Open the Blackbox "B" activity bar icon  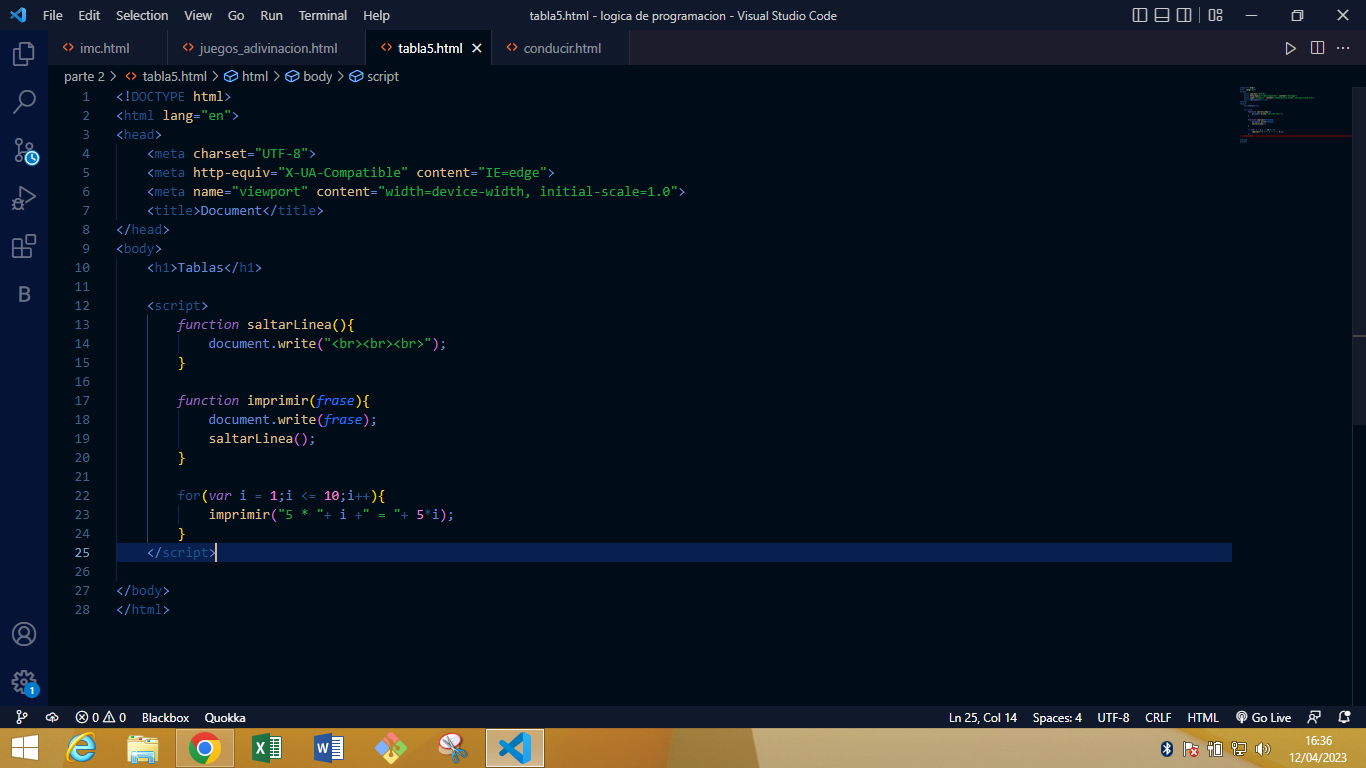pos(24,294)
